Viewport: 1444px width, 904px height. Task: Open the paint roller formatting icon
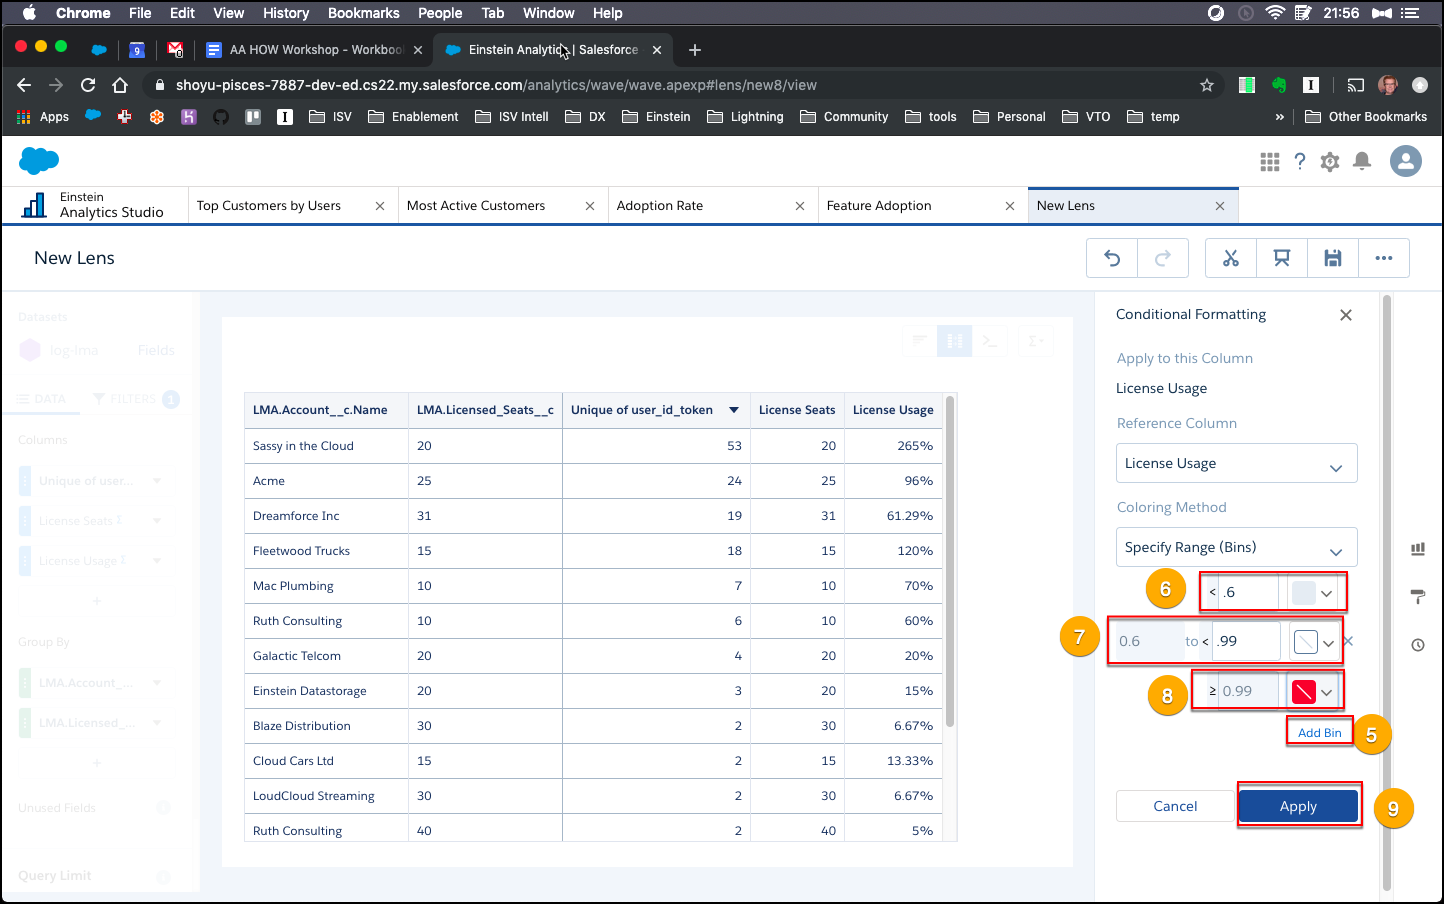pos(1418,597)
